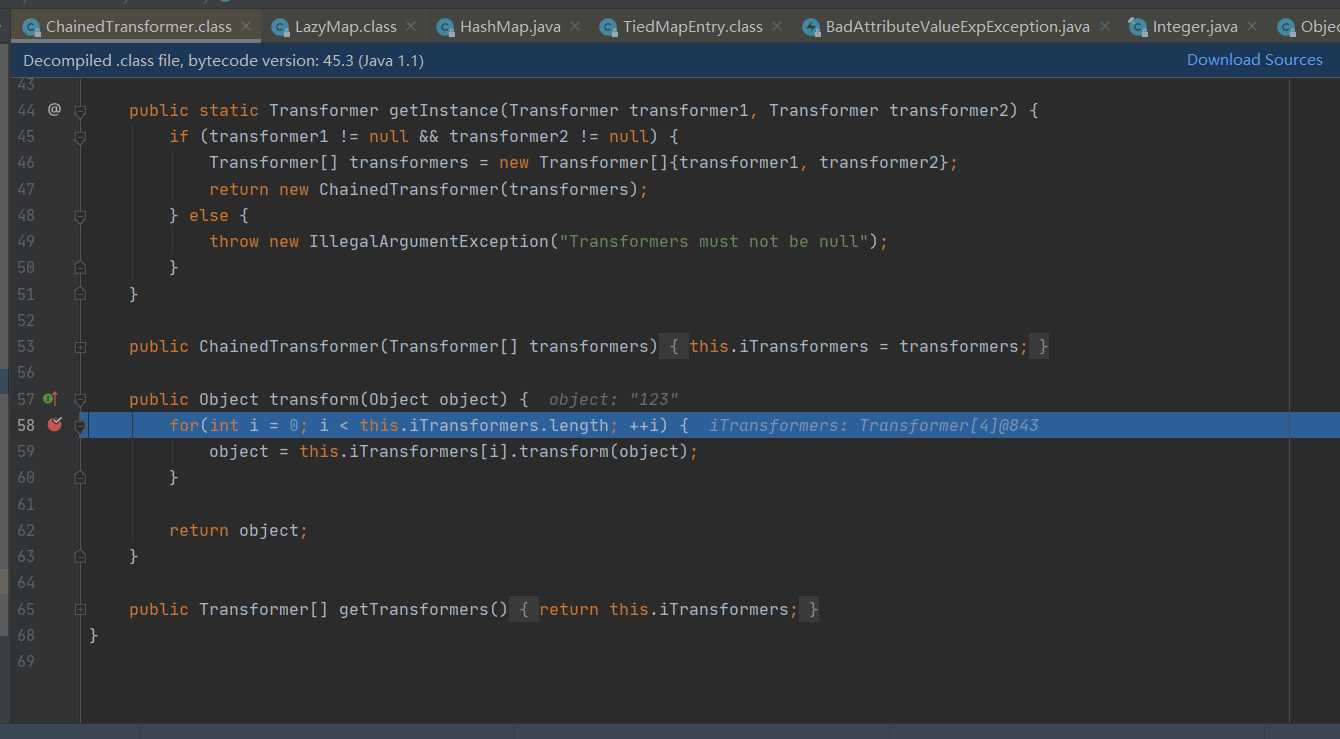The height and width of the screenshot is (739, 1340).
Task: Collapse the else block at line 48
Action: (80, 215)
